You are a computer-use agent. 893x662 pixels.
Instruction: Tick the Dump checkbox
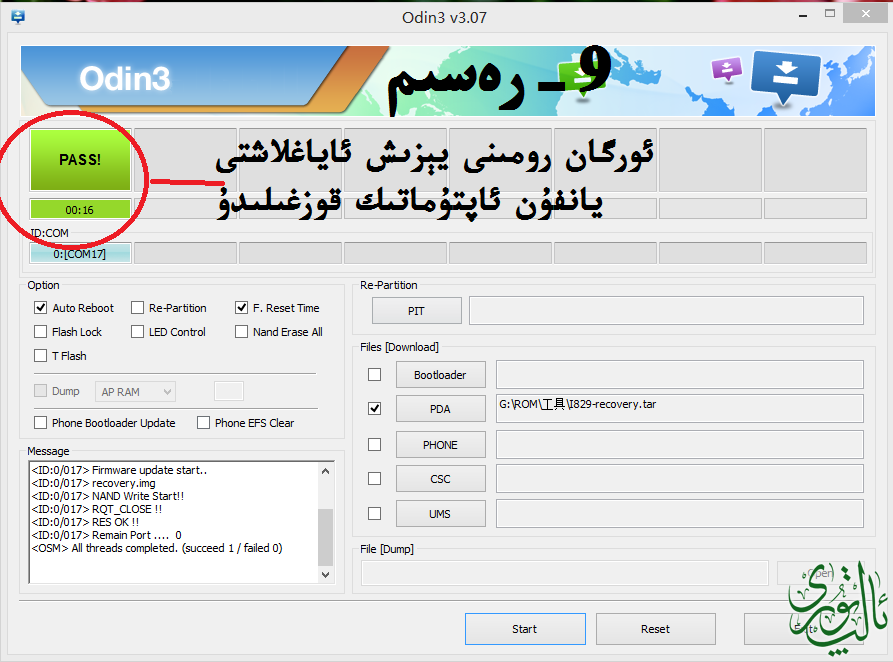click(40, 391)
